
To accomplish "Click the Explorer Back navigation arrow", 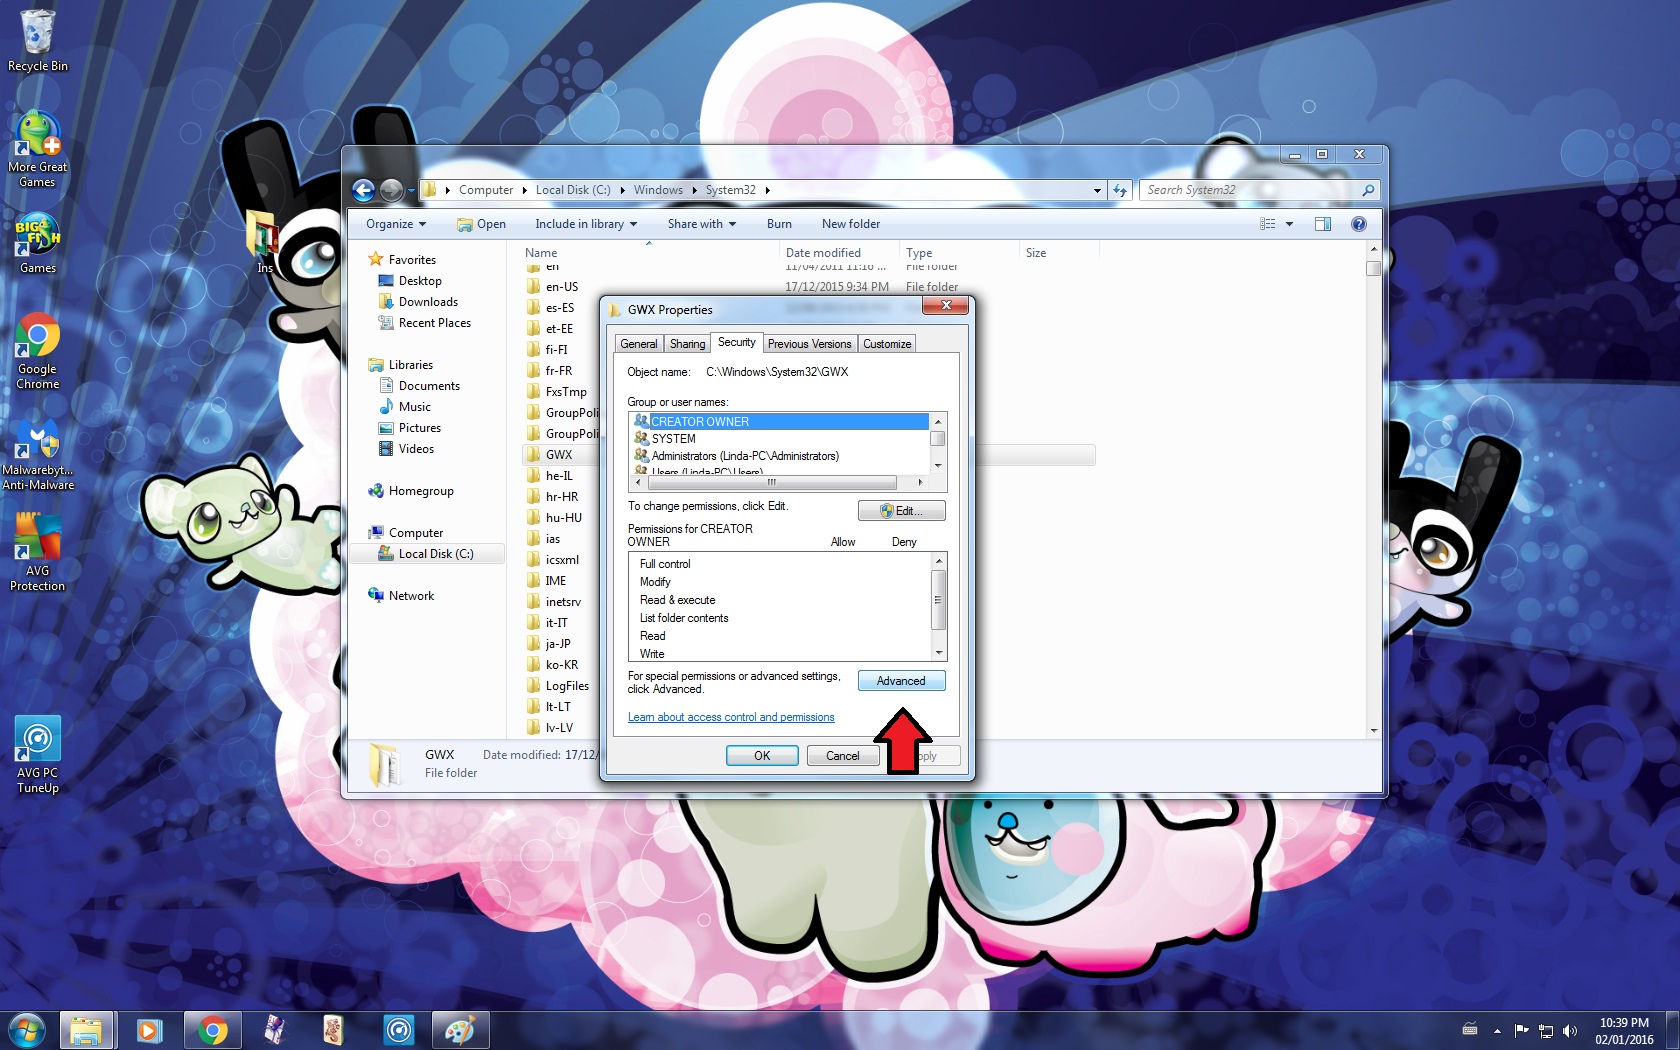I will [x=364, y=190].
